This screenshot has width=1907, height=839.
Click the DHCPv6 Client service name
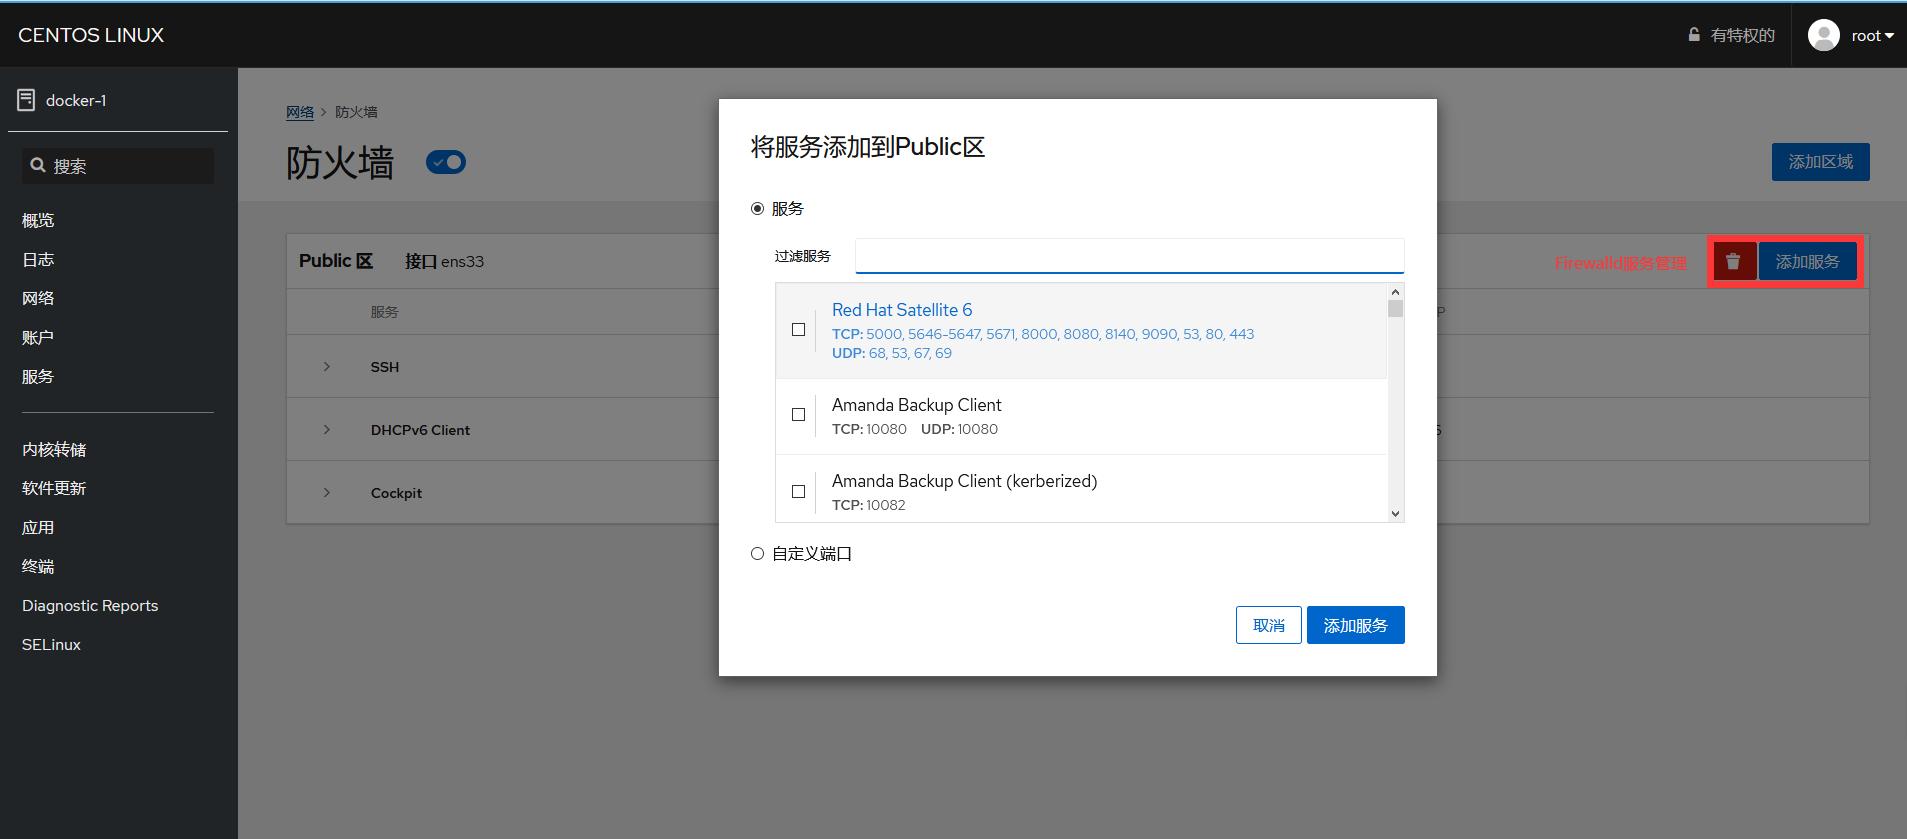click(x=420, y=430)
